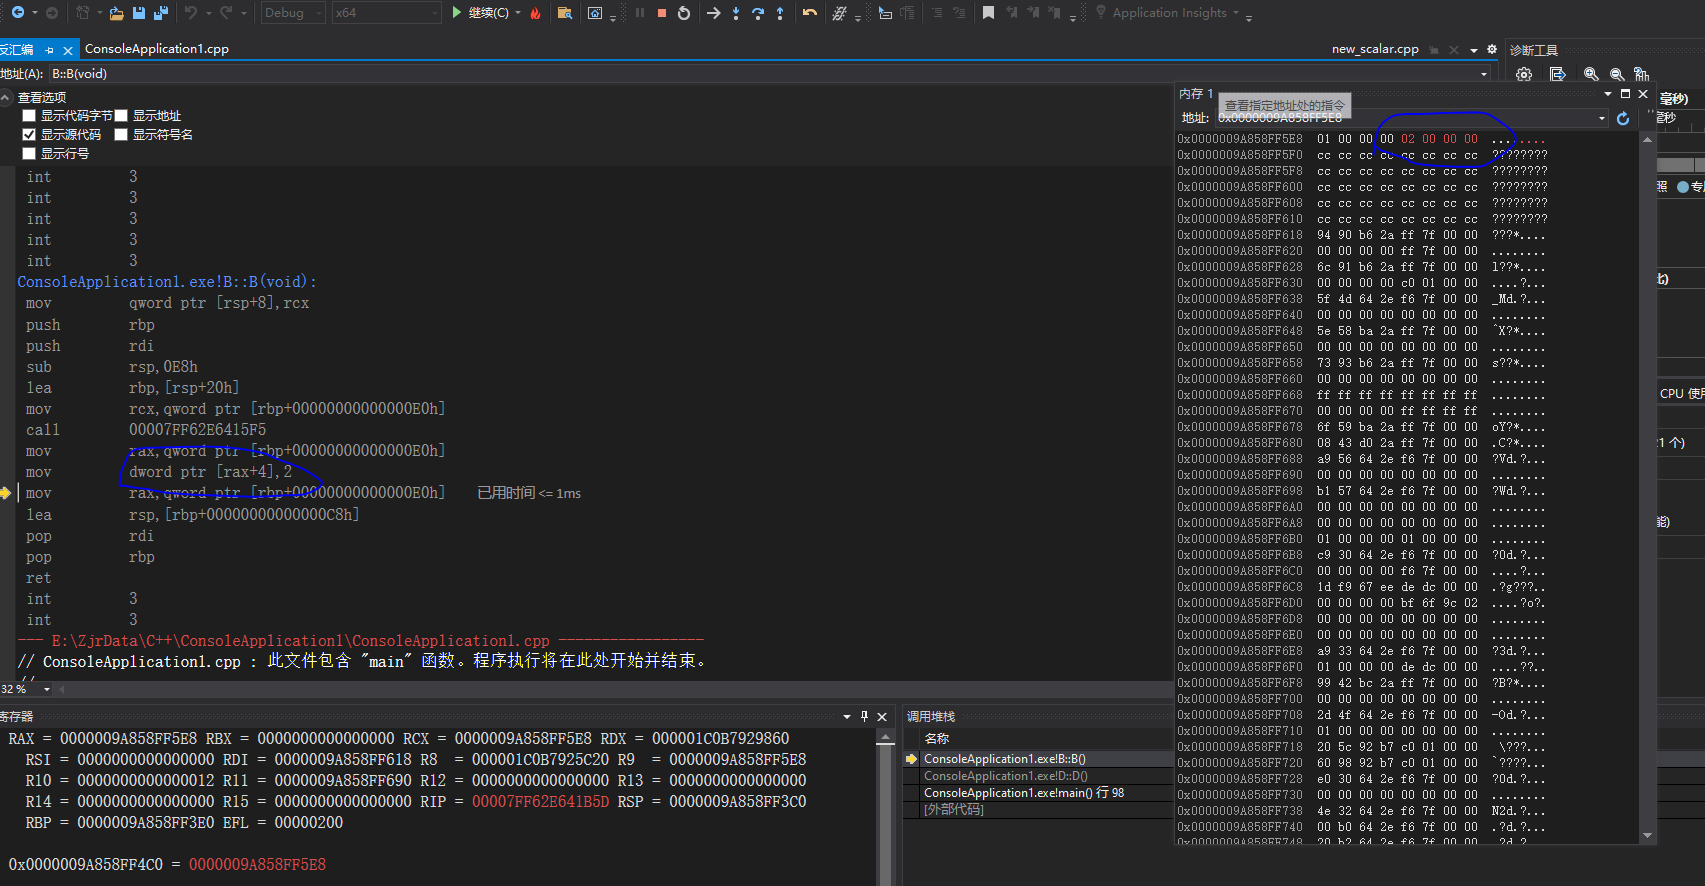
Task: Click the Step Into icon
Action: pos(736,13)
